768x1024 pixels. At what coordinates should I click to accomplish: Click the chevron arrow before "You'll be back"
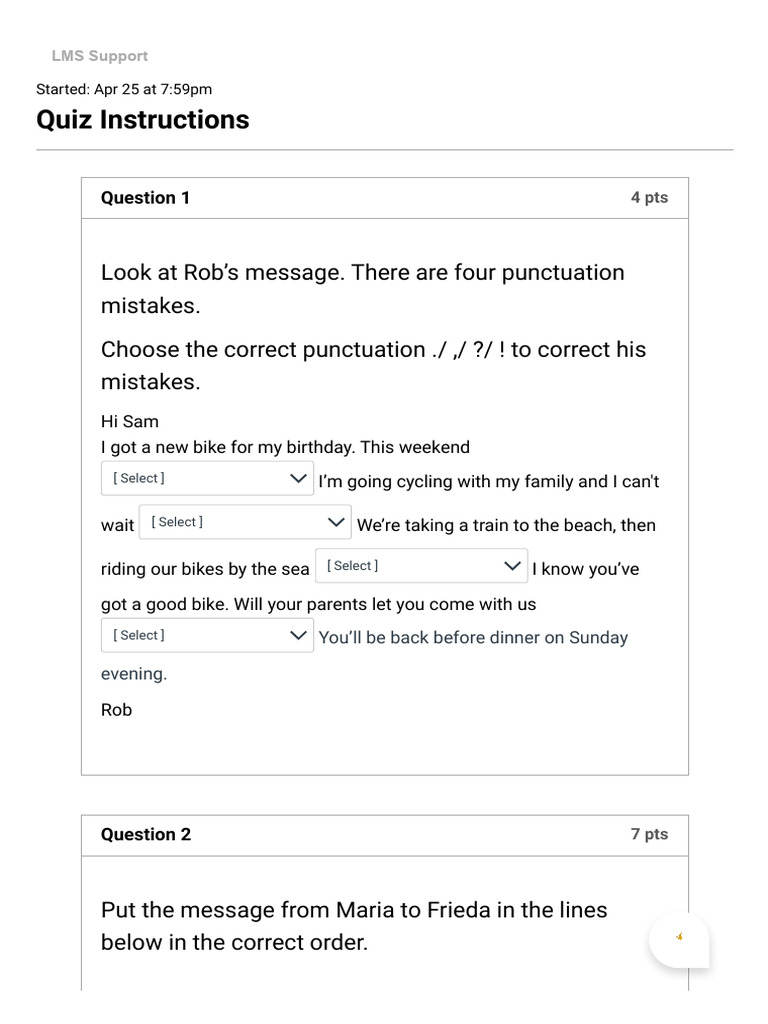[x=298, y=635]
